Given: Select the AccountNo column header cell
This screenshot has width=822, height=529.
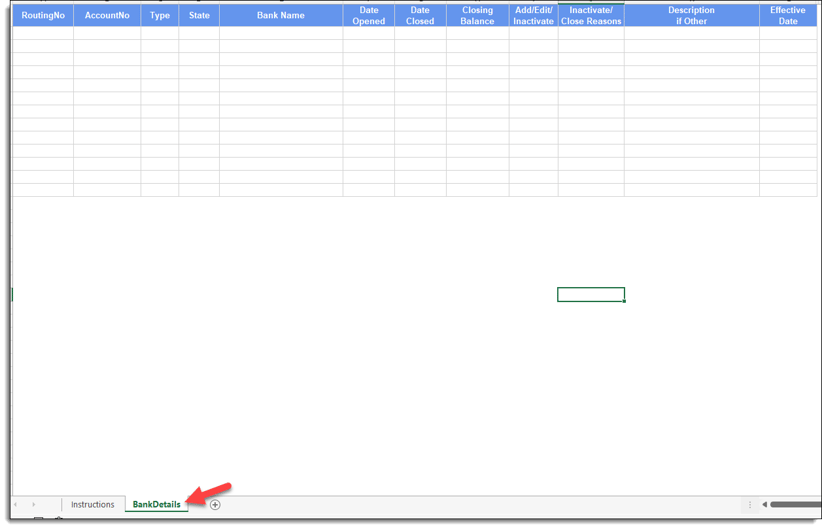Looking at the screenshot, I should click(x=107, y=16).
